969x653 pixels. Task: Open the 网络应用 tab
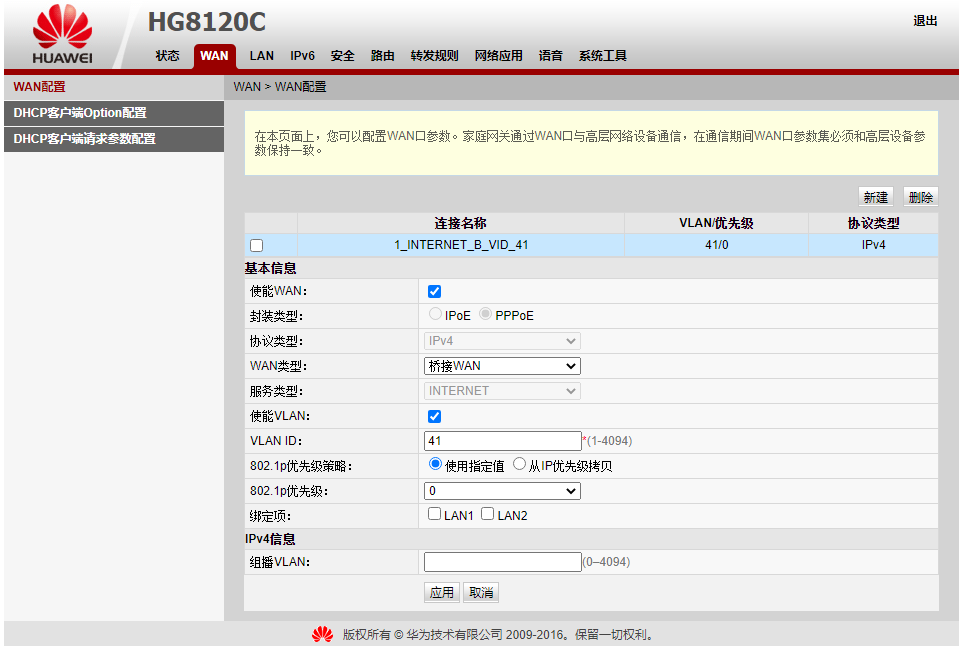(498, 56)
